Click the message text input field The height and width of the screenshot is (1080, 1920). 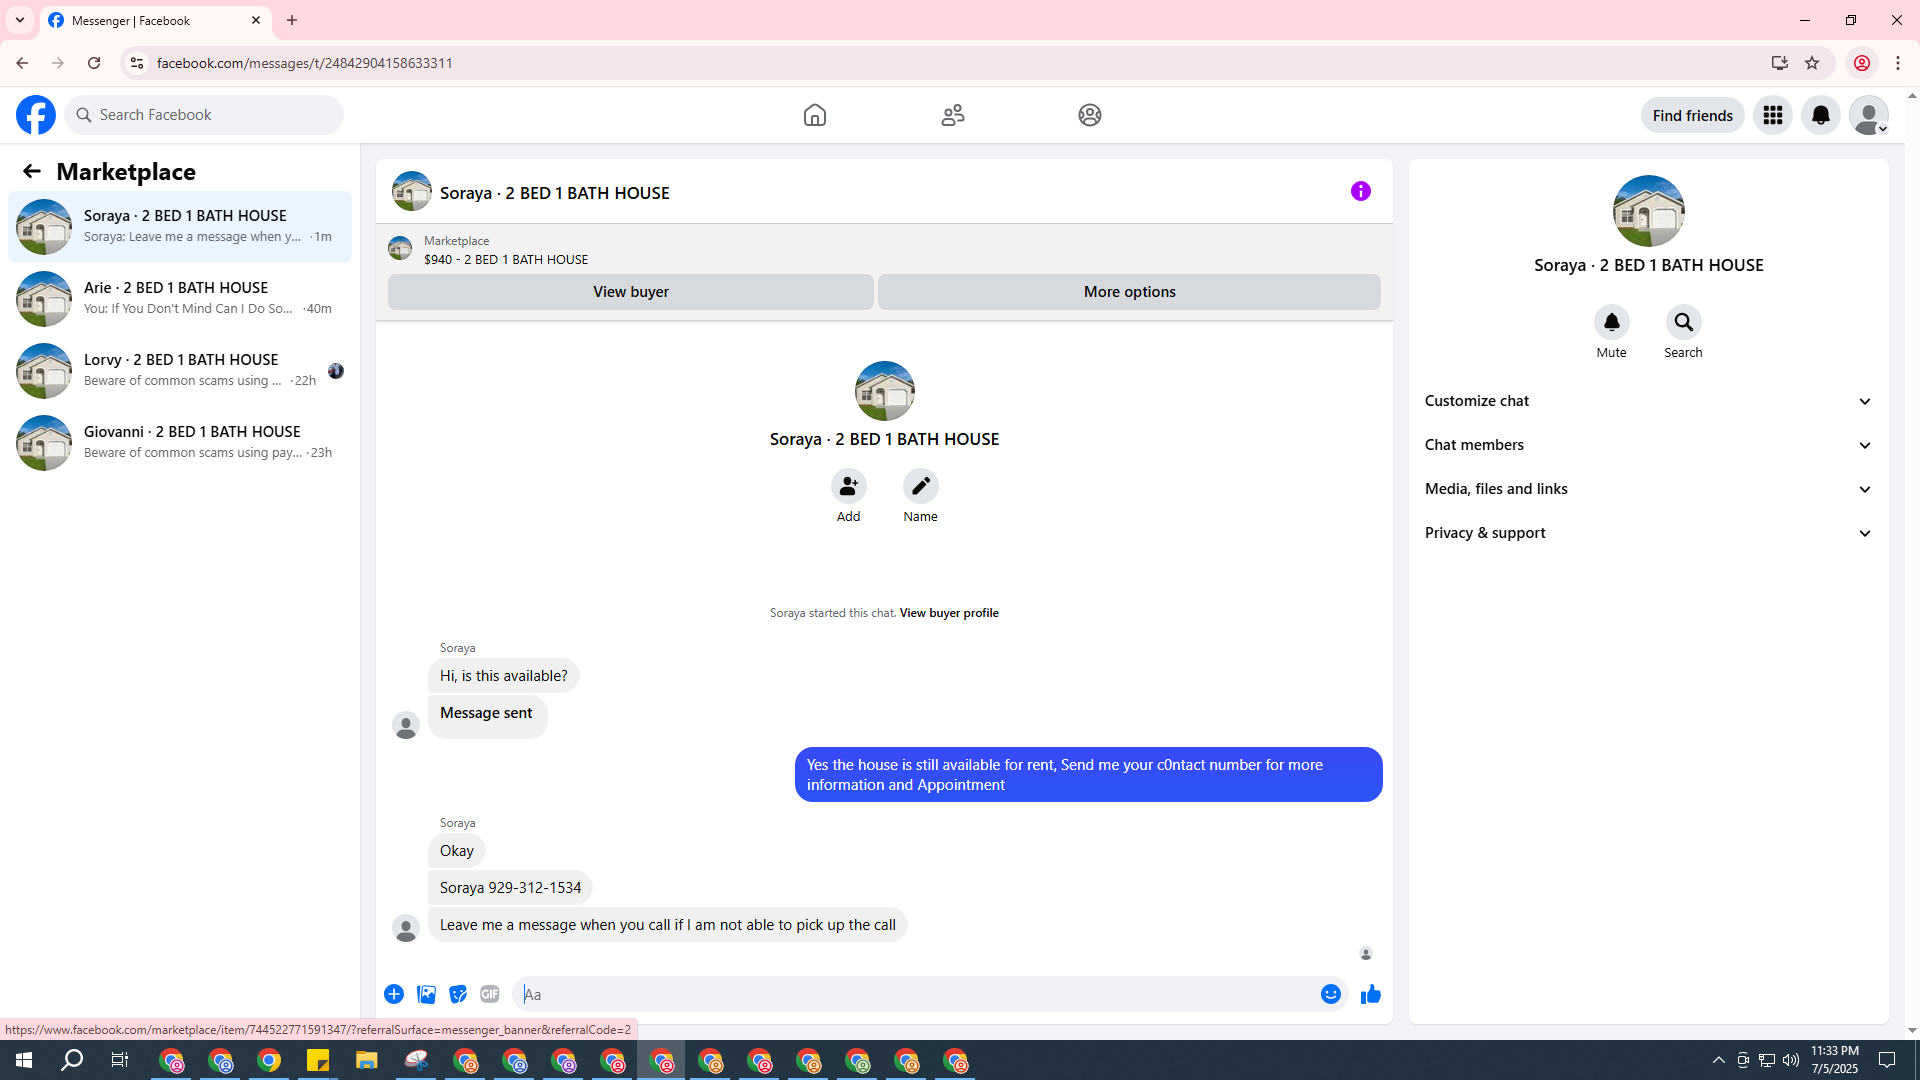(915, 994)
